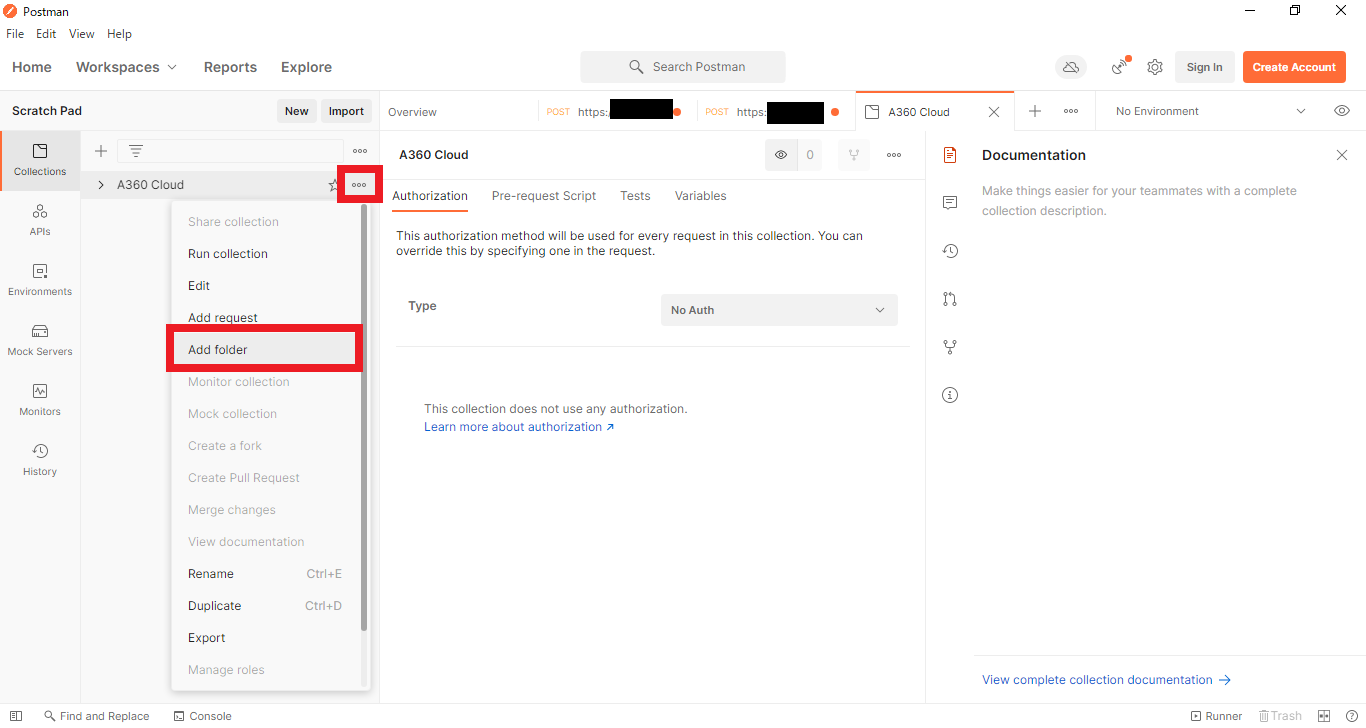Open the Forks icon in right rail
Screen dimensions: 1366x728
[950, 347]
